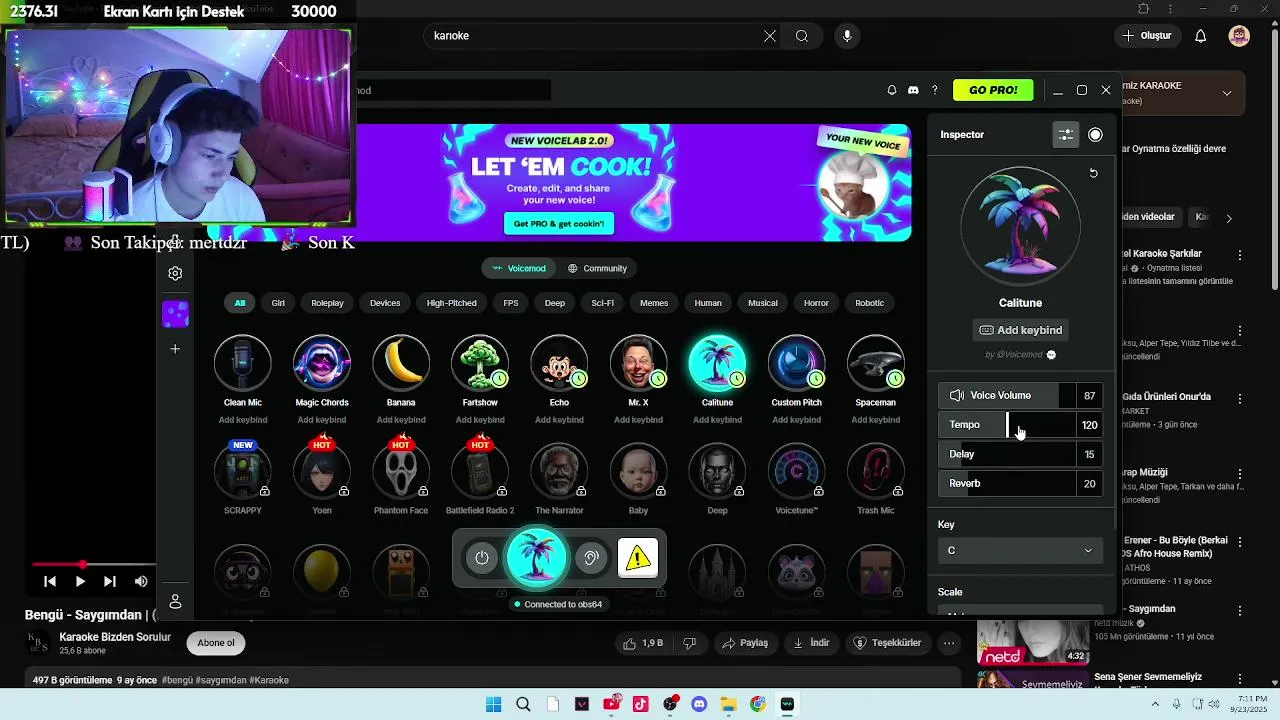
Task: Open Discord from the taskbar
Action: tap(699, 704)
